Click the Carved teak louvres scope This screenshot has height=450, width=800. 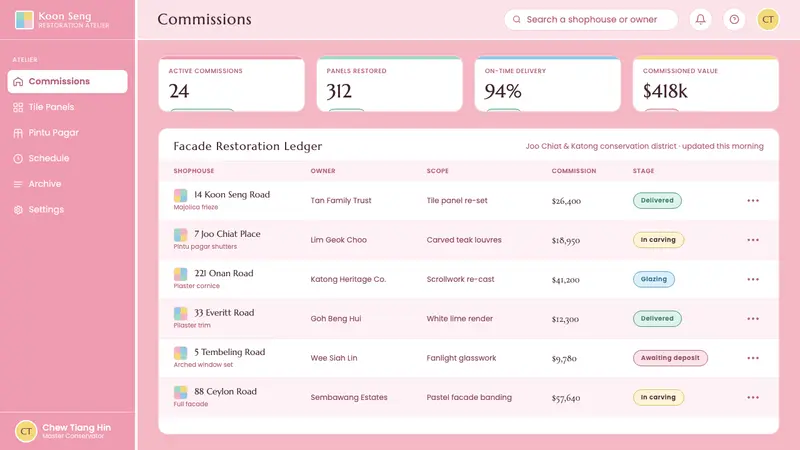click(x=464, y=240)
